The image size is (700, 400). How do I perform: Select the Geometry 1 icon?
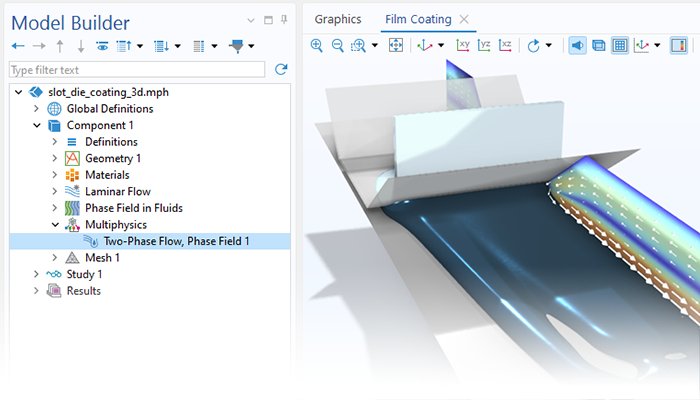point(72,158)
